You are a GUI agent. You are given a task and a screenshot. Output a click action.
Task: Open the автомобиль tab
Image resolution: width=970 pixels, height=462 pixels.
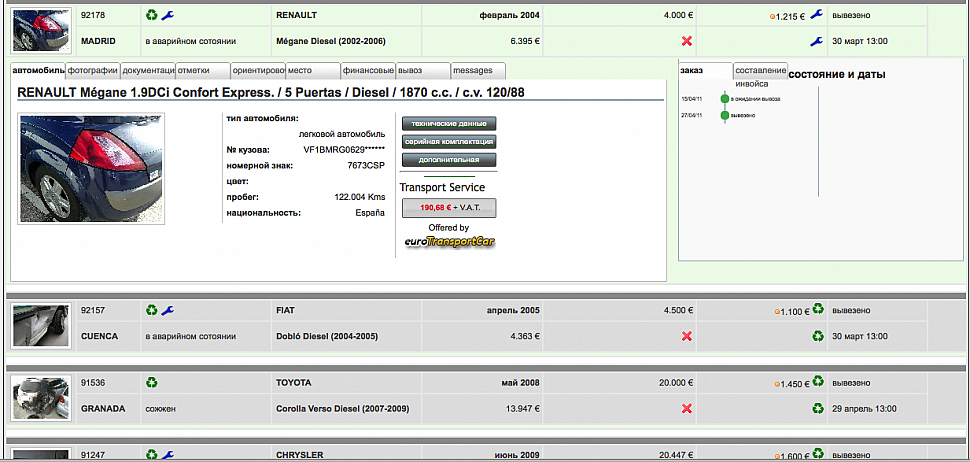coord(38,71)
